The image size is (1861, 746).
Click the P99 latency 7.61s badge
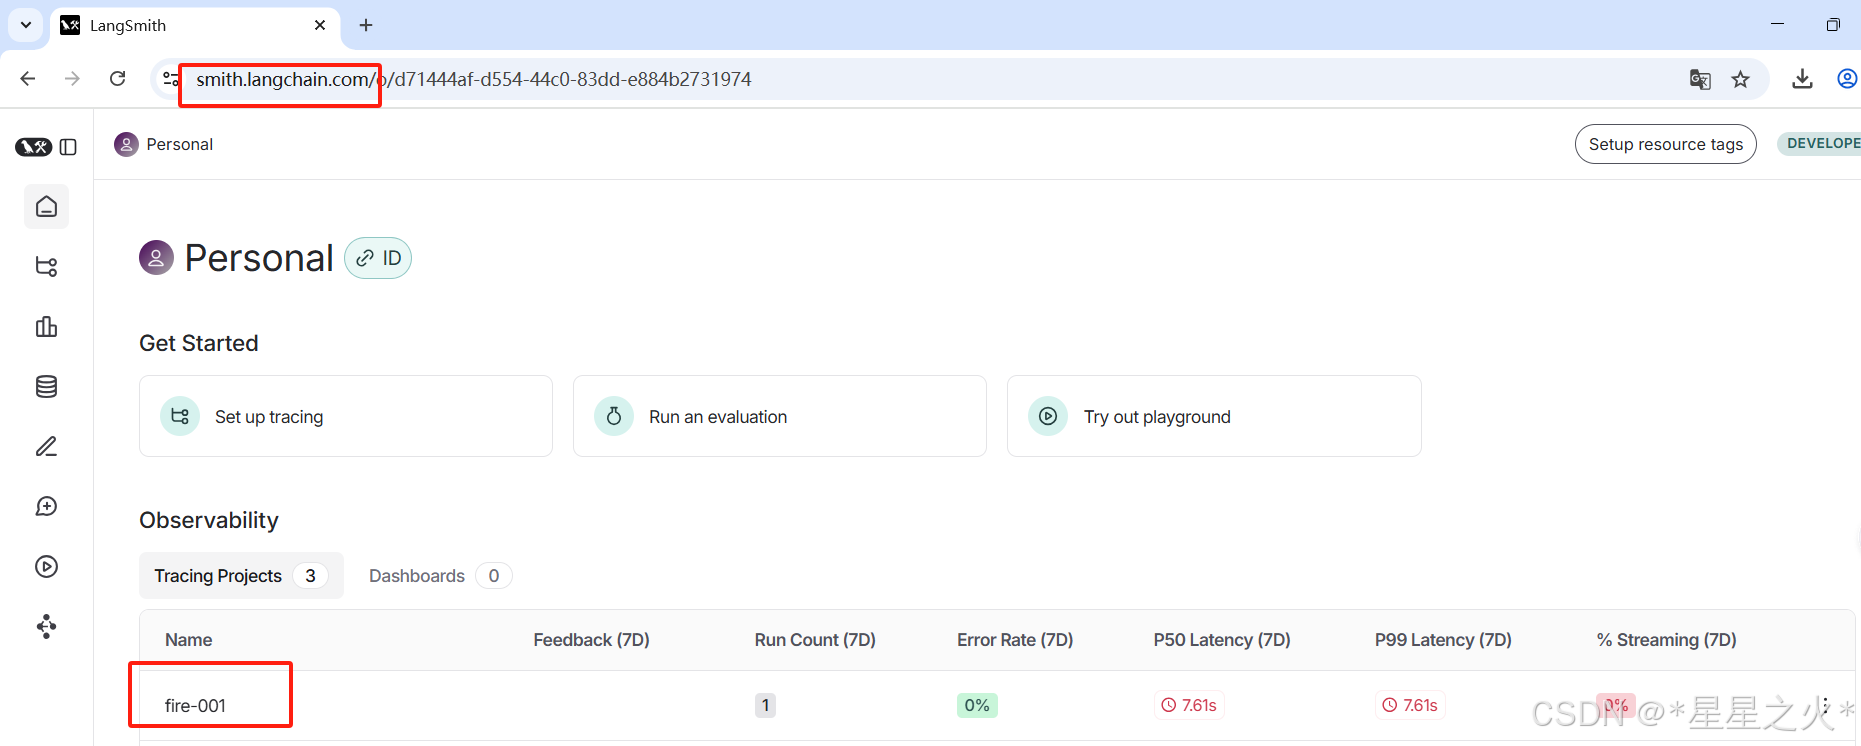[x=1410, y=705]
